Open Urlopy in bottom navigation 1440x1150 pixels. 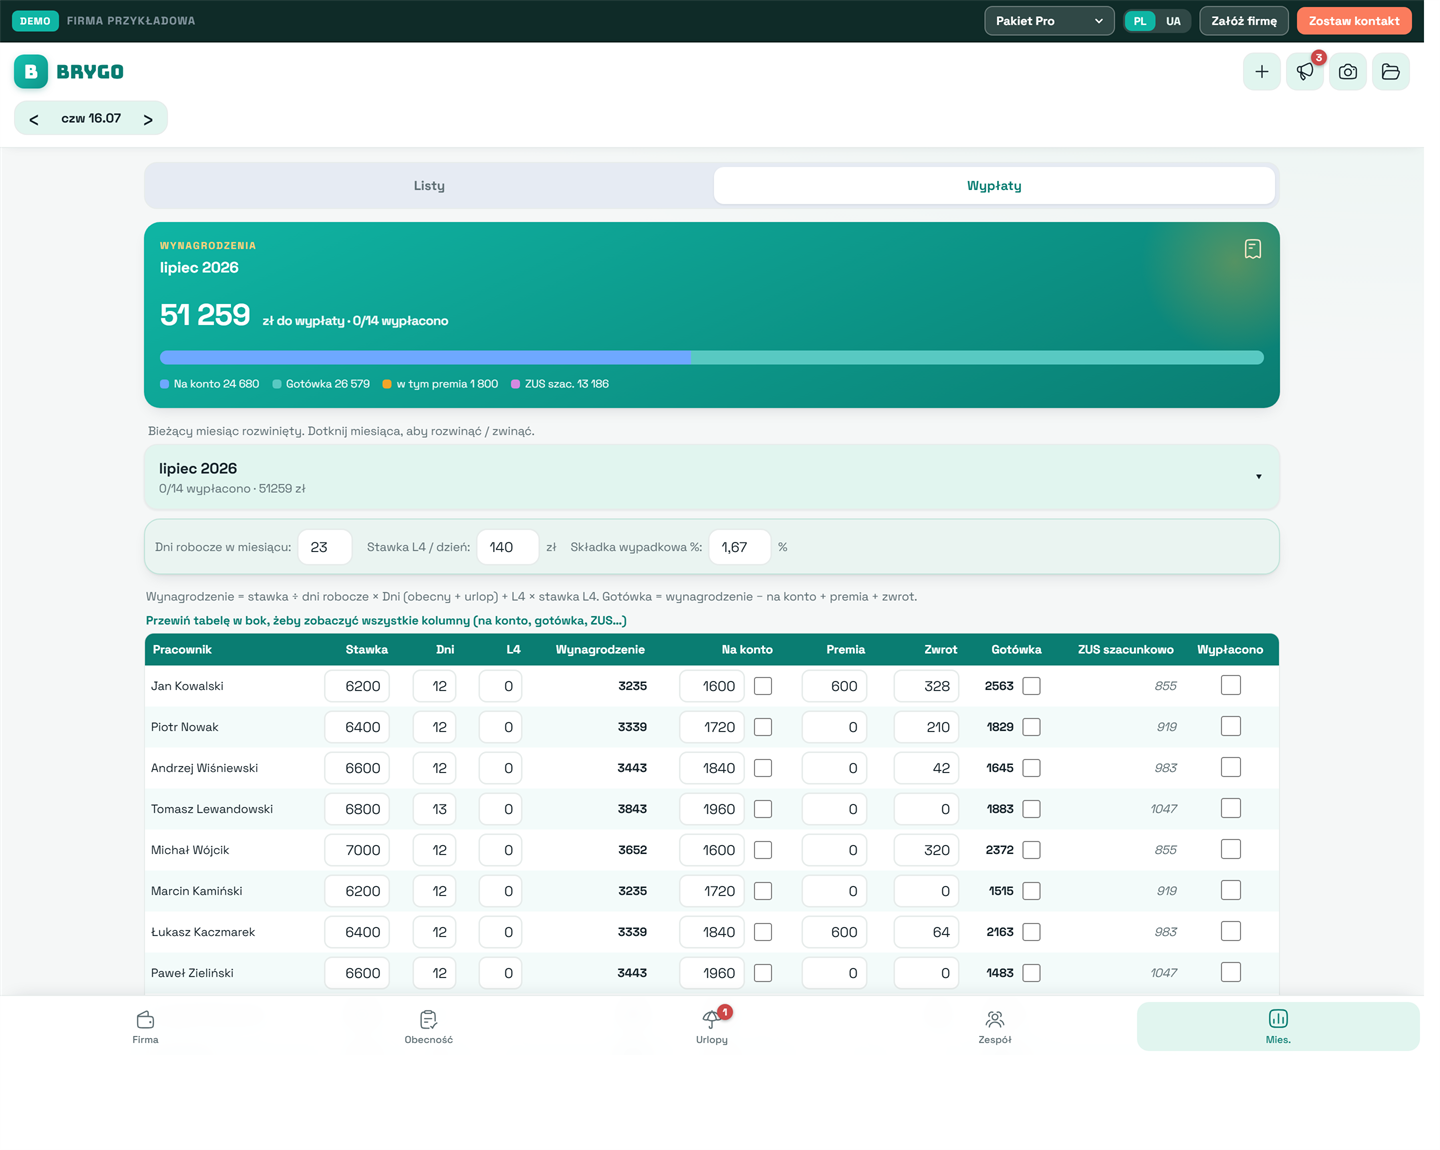[712, 1027]
